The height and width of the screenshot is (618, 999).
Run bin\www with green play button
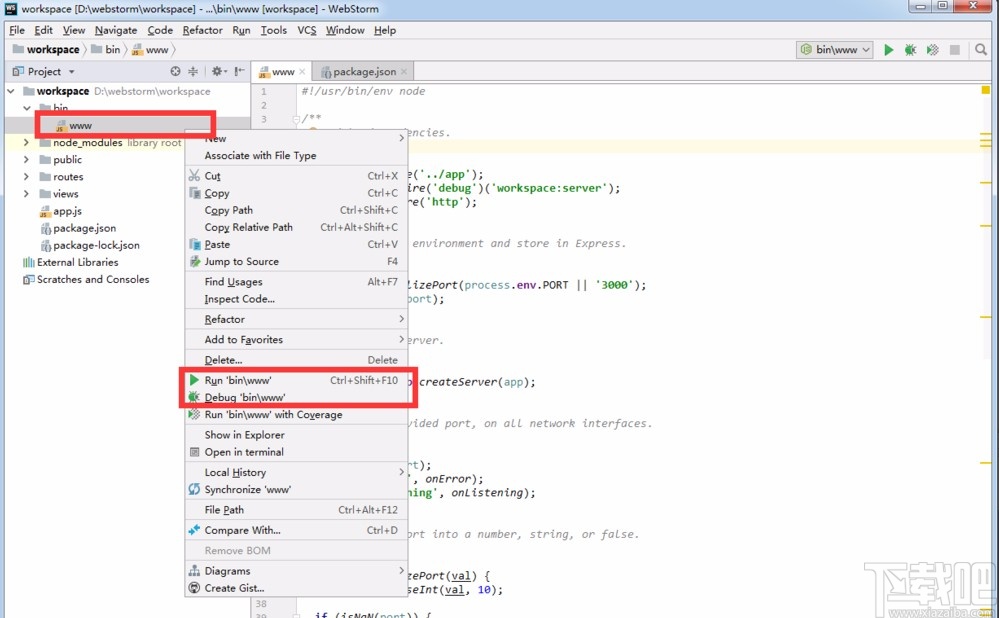click(x=888, y=50)
